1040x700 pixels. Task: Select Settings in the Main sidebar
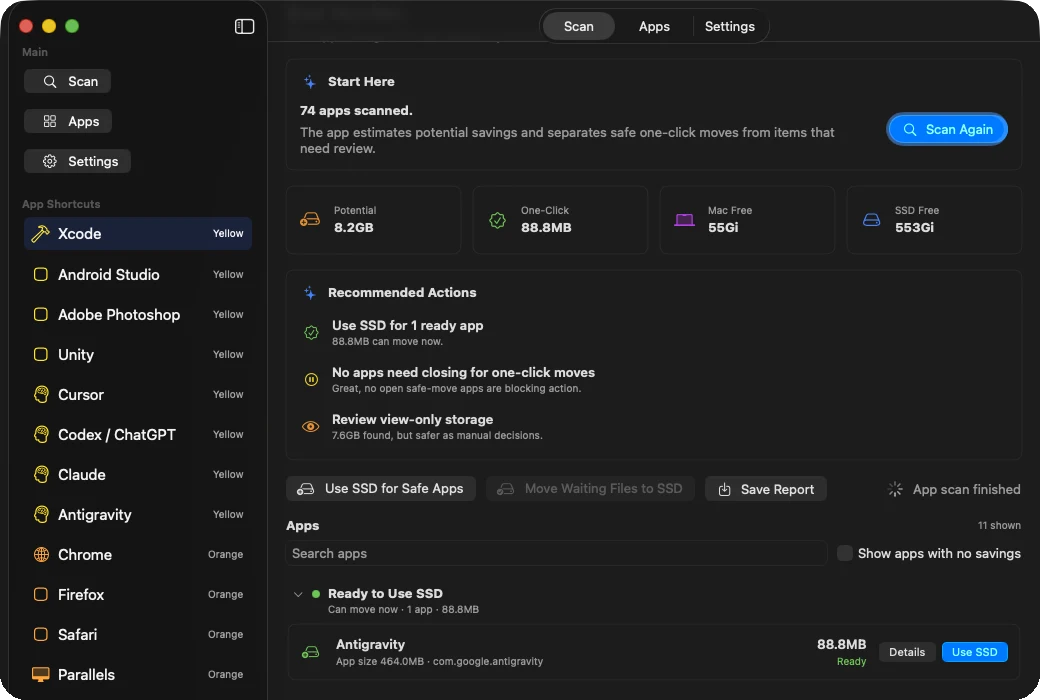coord(78,161)
